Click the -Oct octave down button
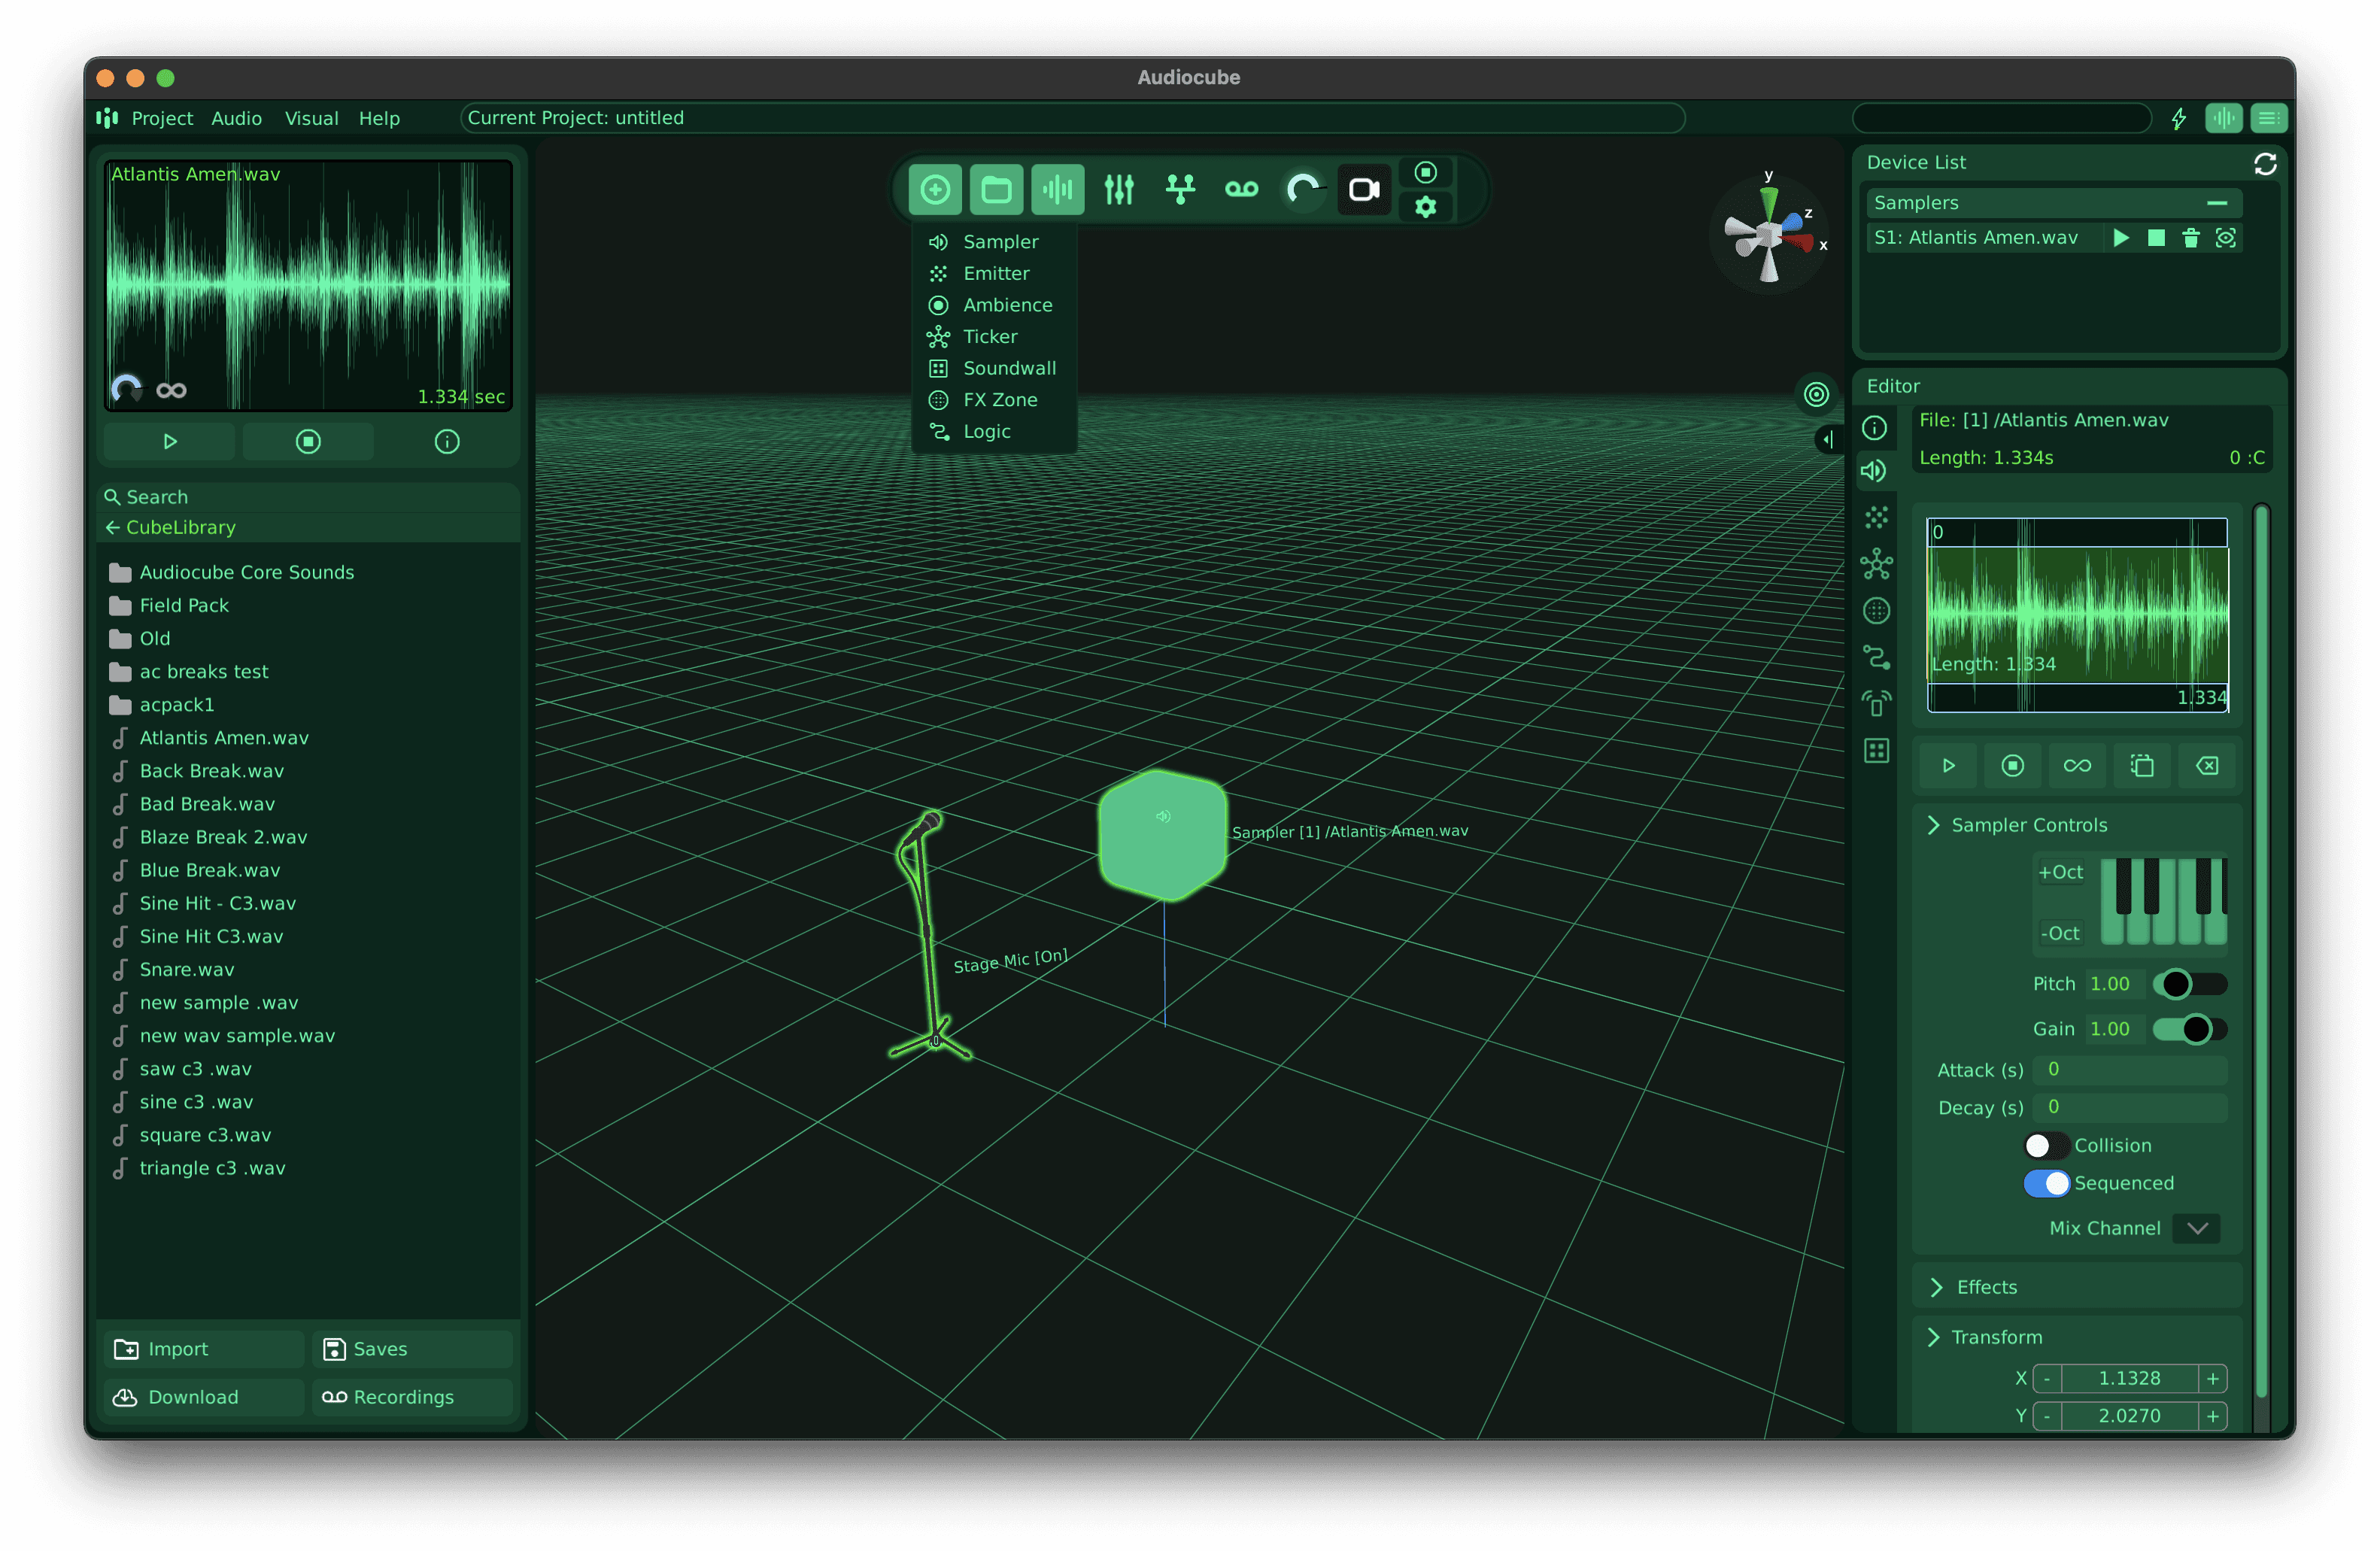The width and height of the screenshot is (2380, 1551). [x=2060, y=933]
